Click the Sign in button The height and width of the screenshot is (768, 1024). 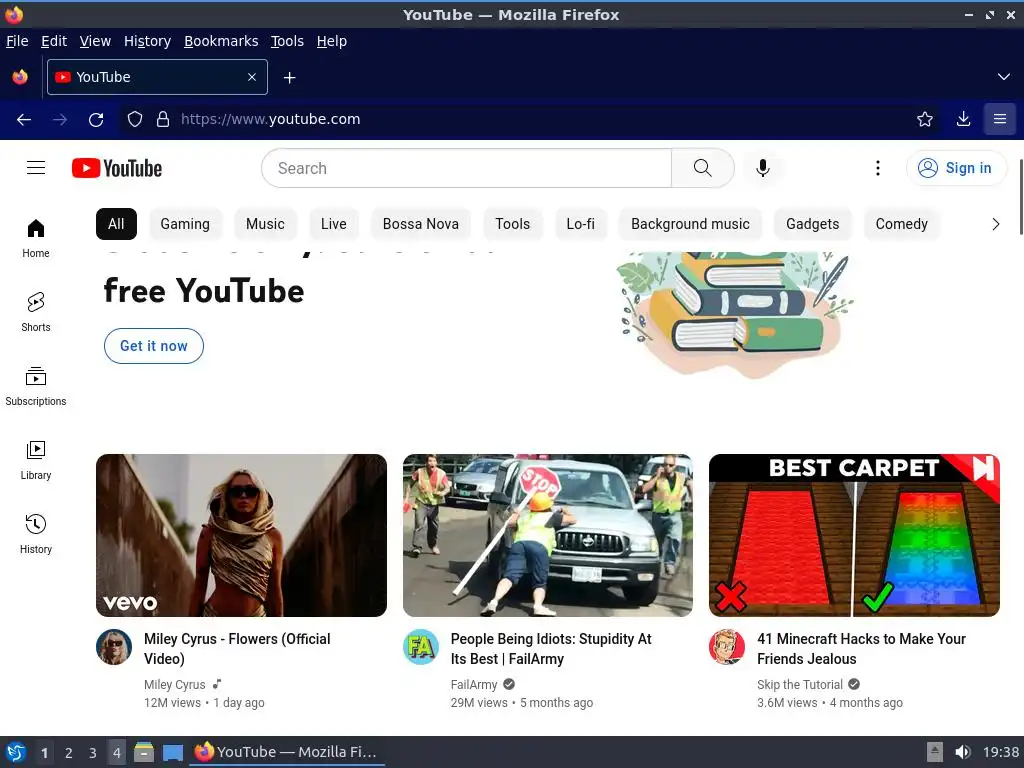[955, 168]
